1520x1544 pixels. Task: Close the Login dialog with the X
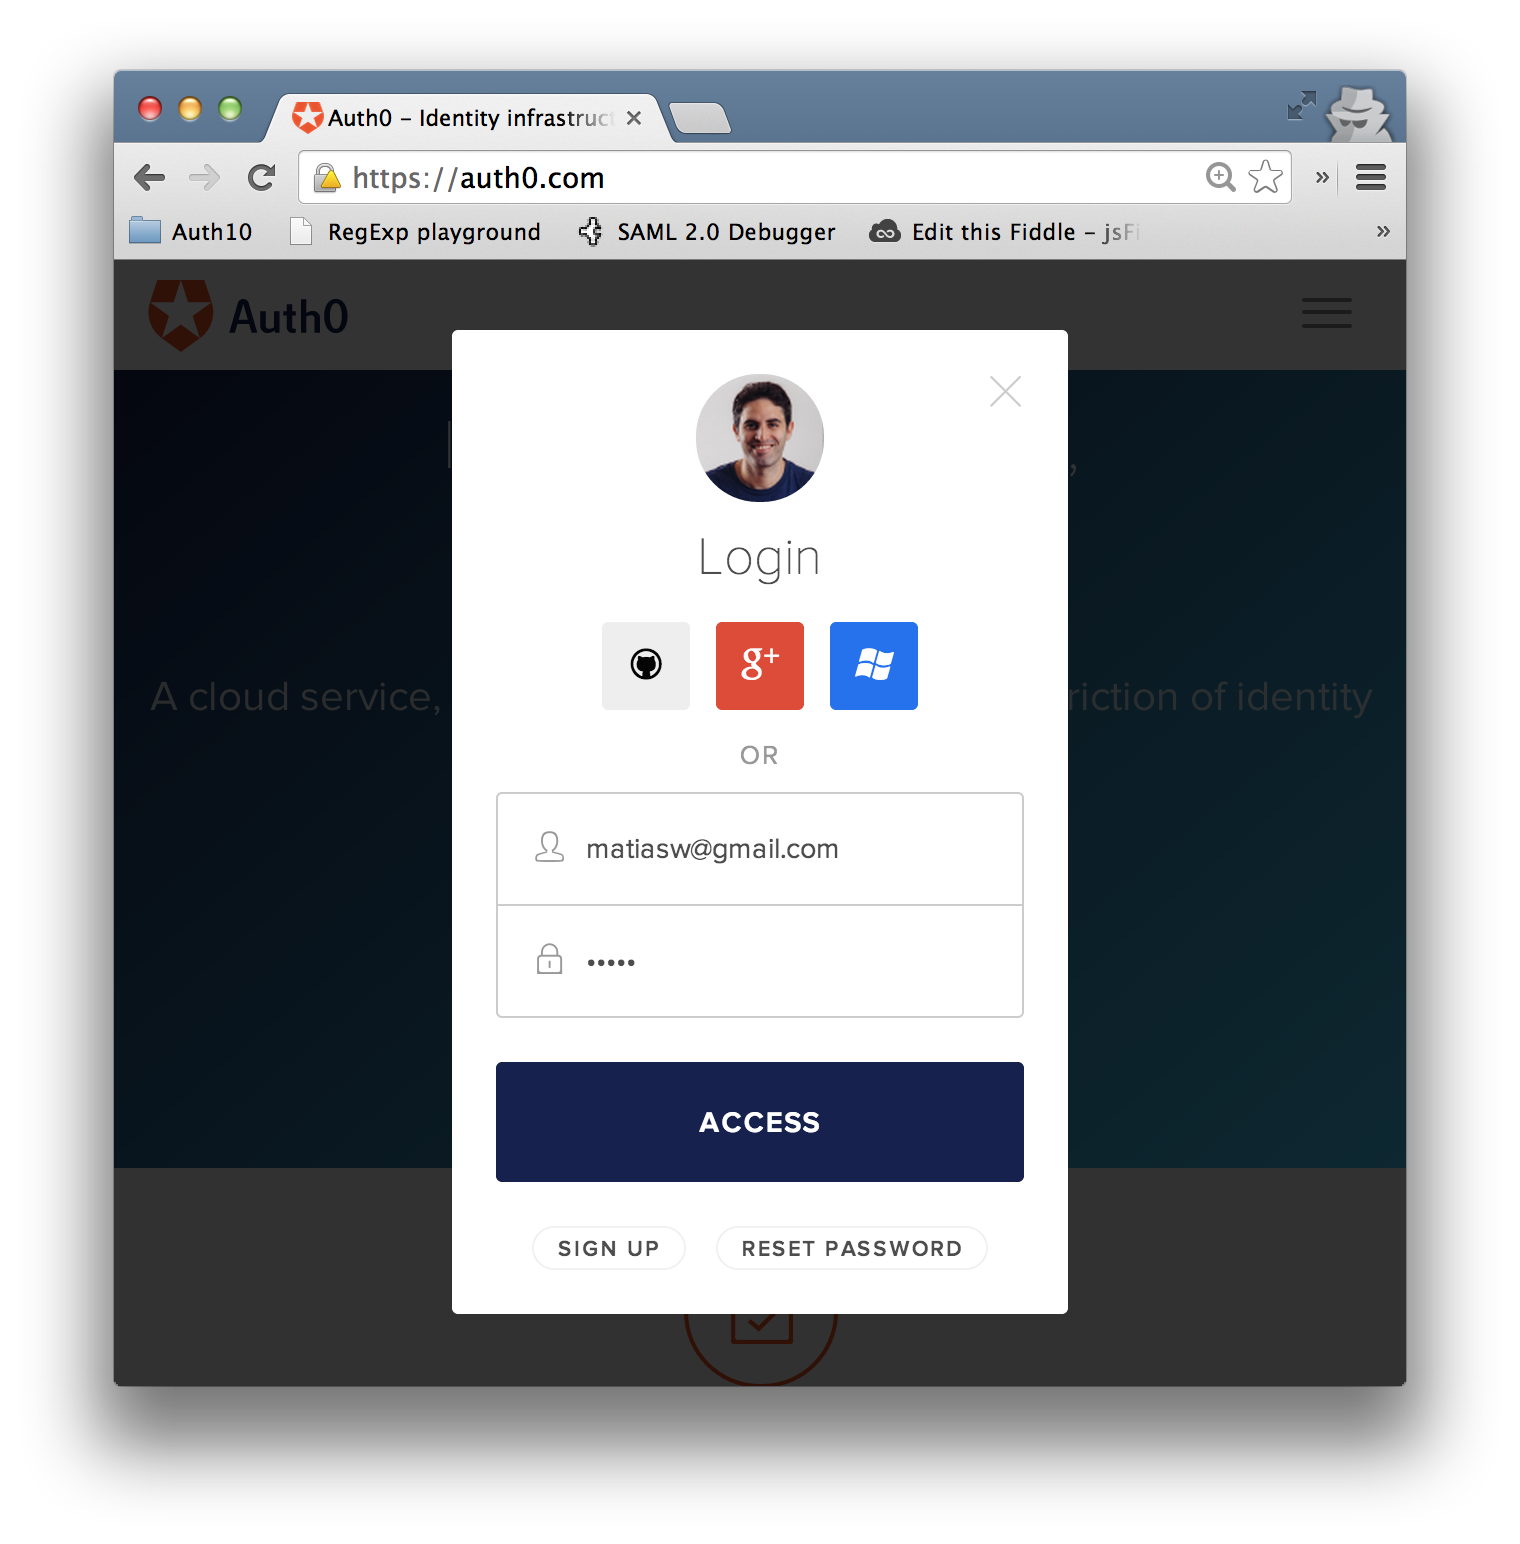[x=1005, y=391]
